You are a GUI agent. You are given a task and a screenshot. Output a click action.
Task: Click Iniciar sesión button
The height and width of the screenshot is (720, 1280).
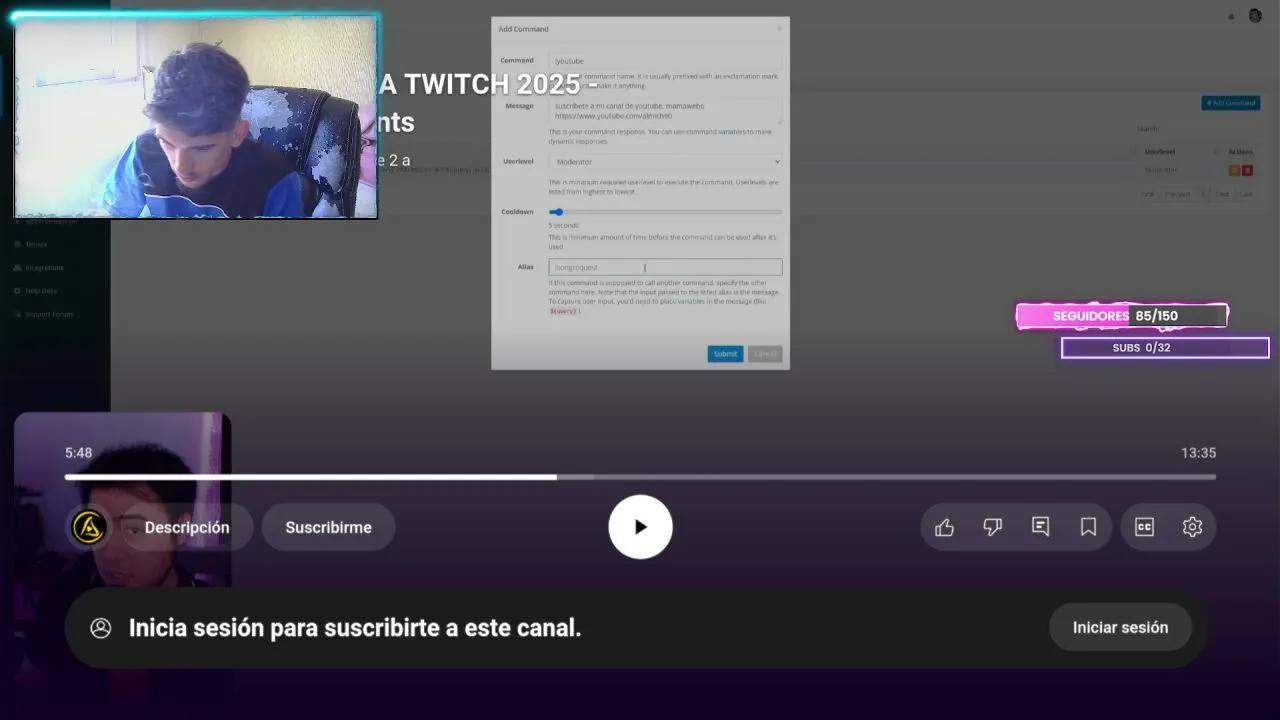(x=1120, y=628)
